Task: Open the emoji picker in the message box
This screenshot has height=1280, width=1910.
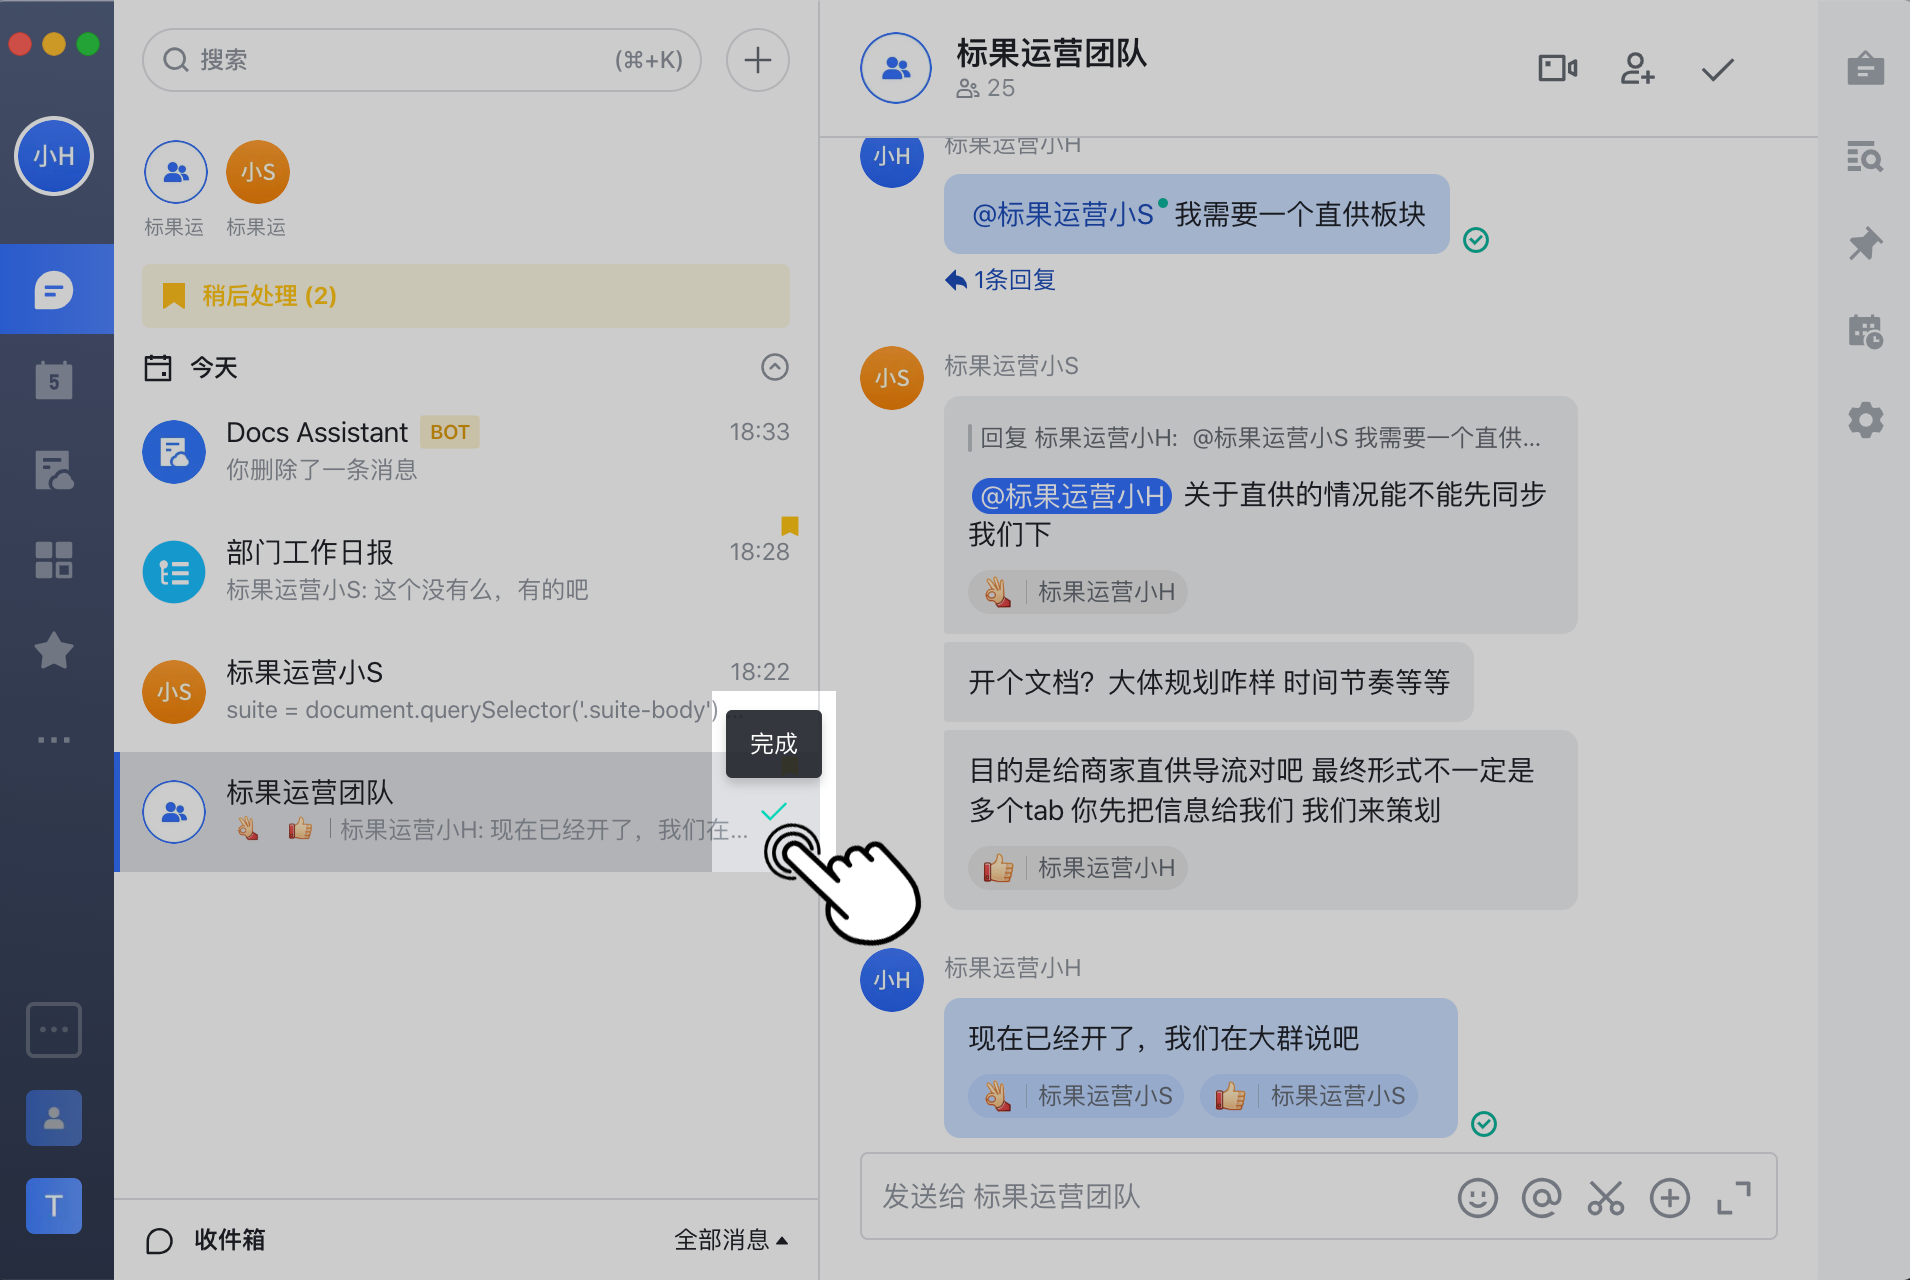Action: pyautogui.click(x=1479, y=1197)
